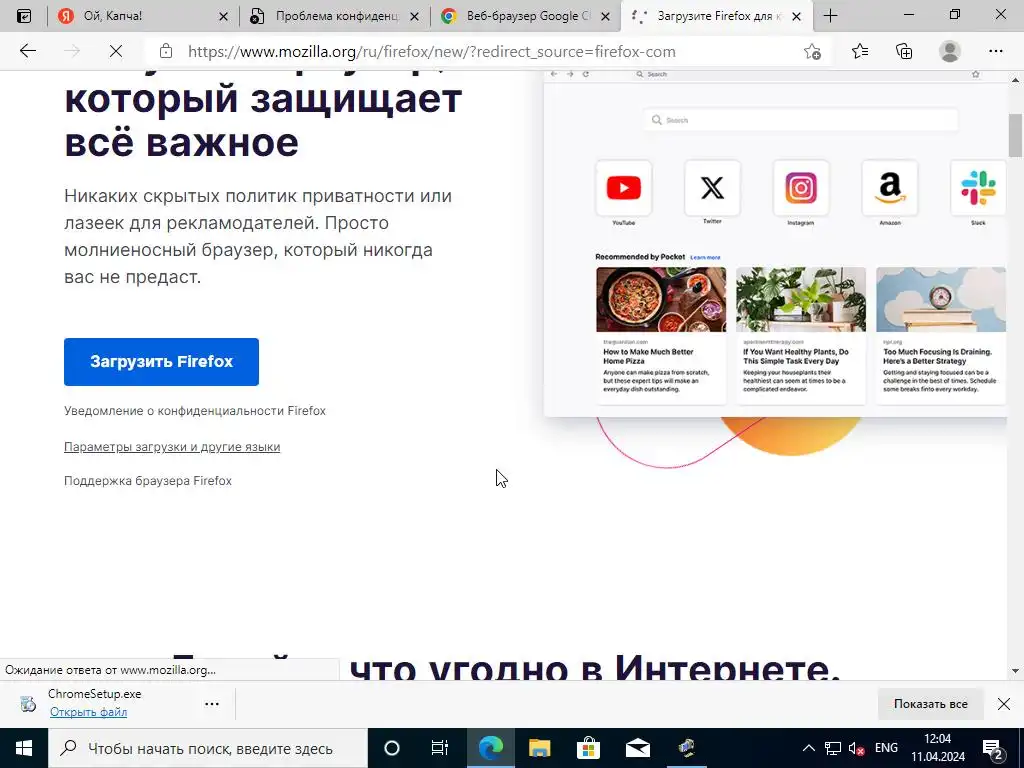Open Параметры загрузки и другие языки
Viewport: 1024px width, 768px height.
point(172,447)
